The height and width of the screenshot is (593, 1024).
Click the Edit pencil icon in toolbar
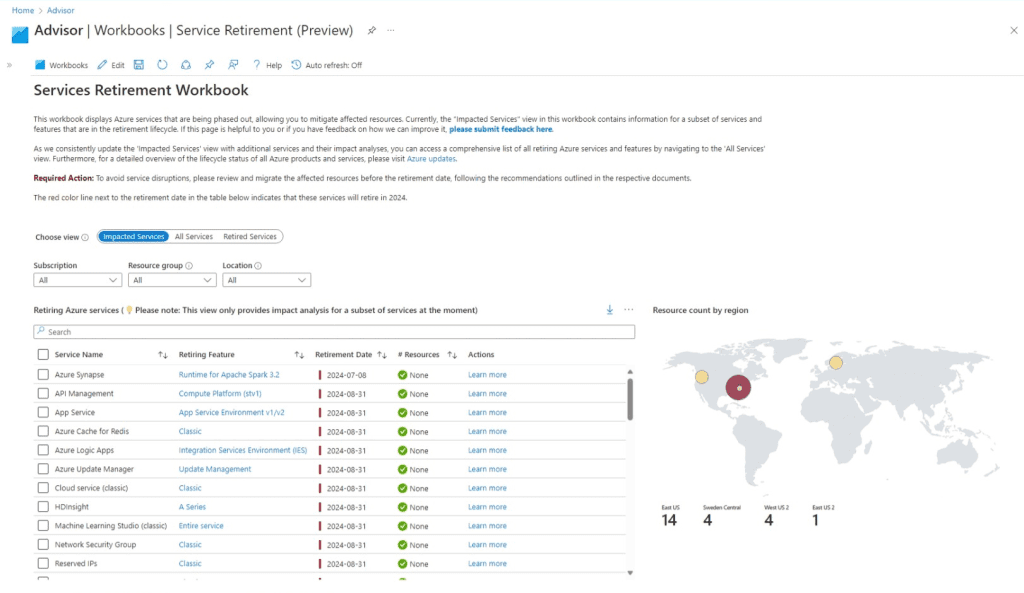pos(102,65)
